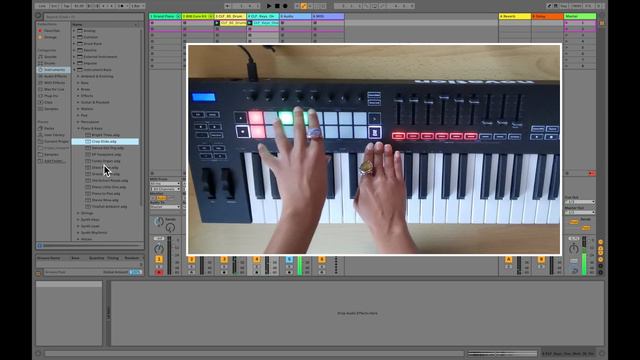Open the MIDI From dropdown on track 1
Image resolution: width=640 pixels, height=360 pixels.
[x=165, y=184]
